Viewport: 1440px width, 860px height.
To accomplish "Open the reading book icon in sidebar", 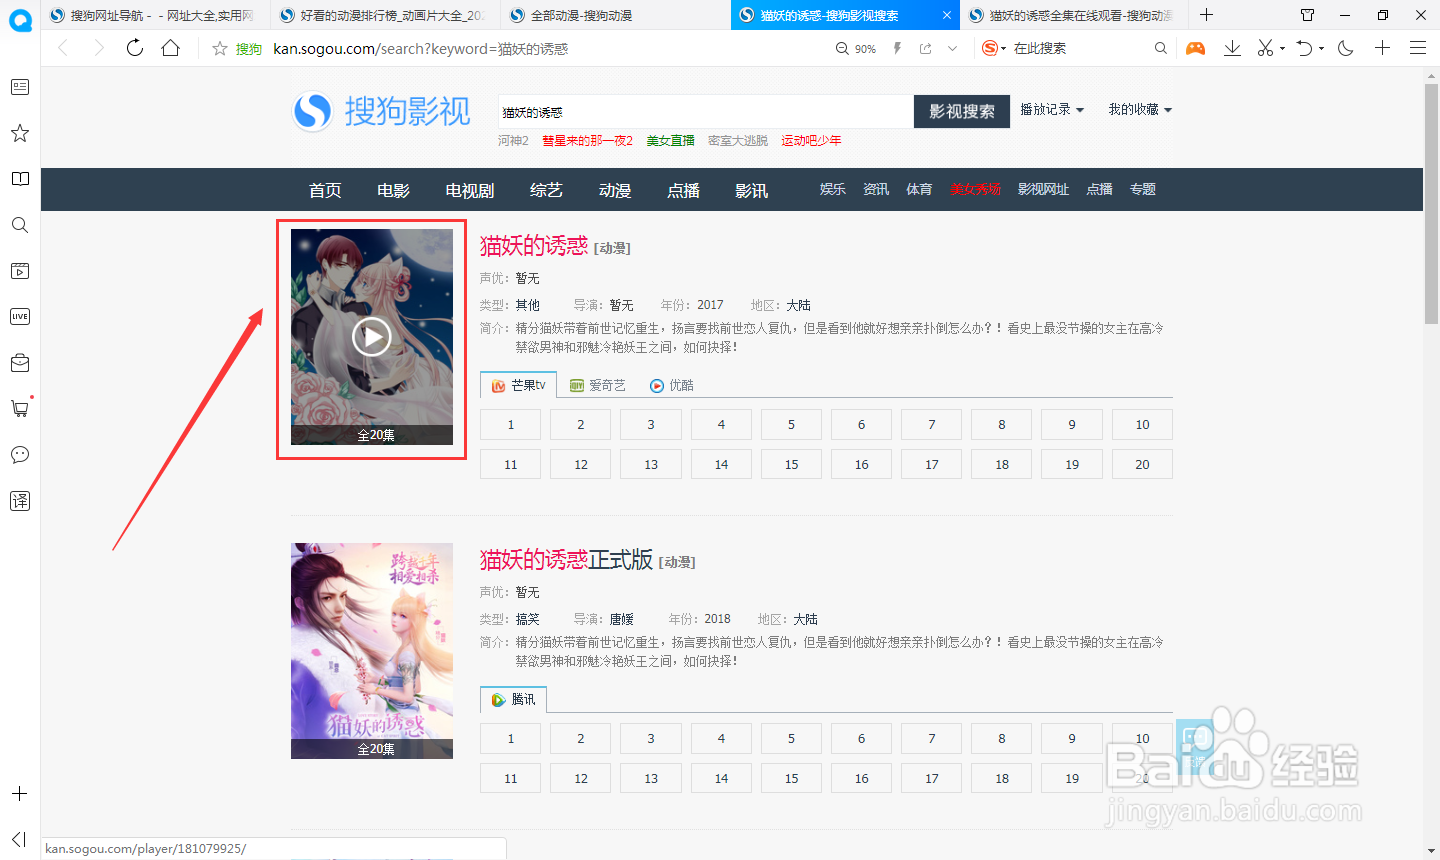I will point(20,179).
